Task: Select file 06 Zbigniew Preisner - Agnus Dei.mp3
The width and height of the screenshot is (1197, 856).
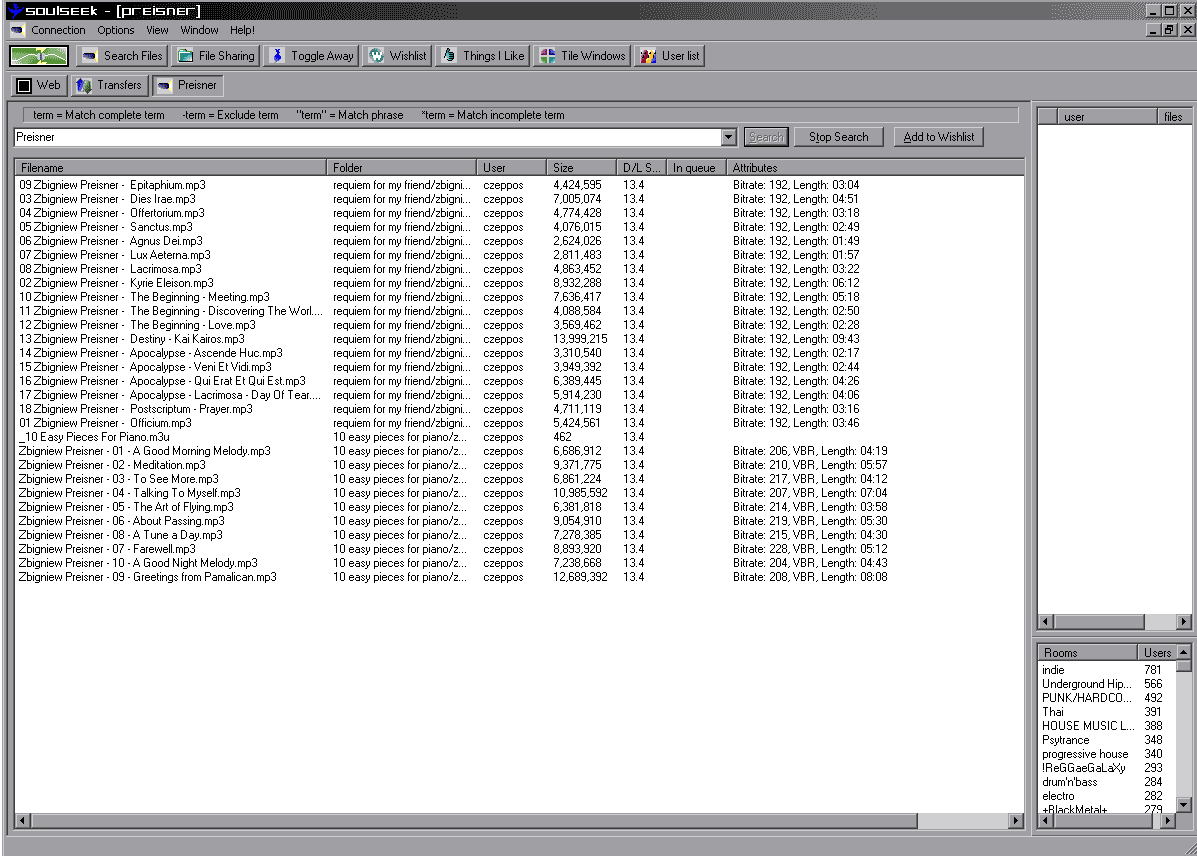Action: click(111, 241)
